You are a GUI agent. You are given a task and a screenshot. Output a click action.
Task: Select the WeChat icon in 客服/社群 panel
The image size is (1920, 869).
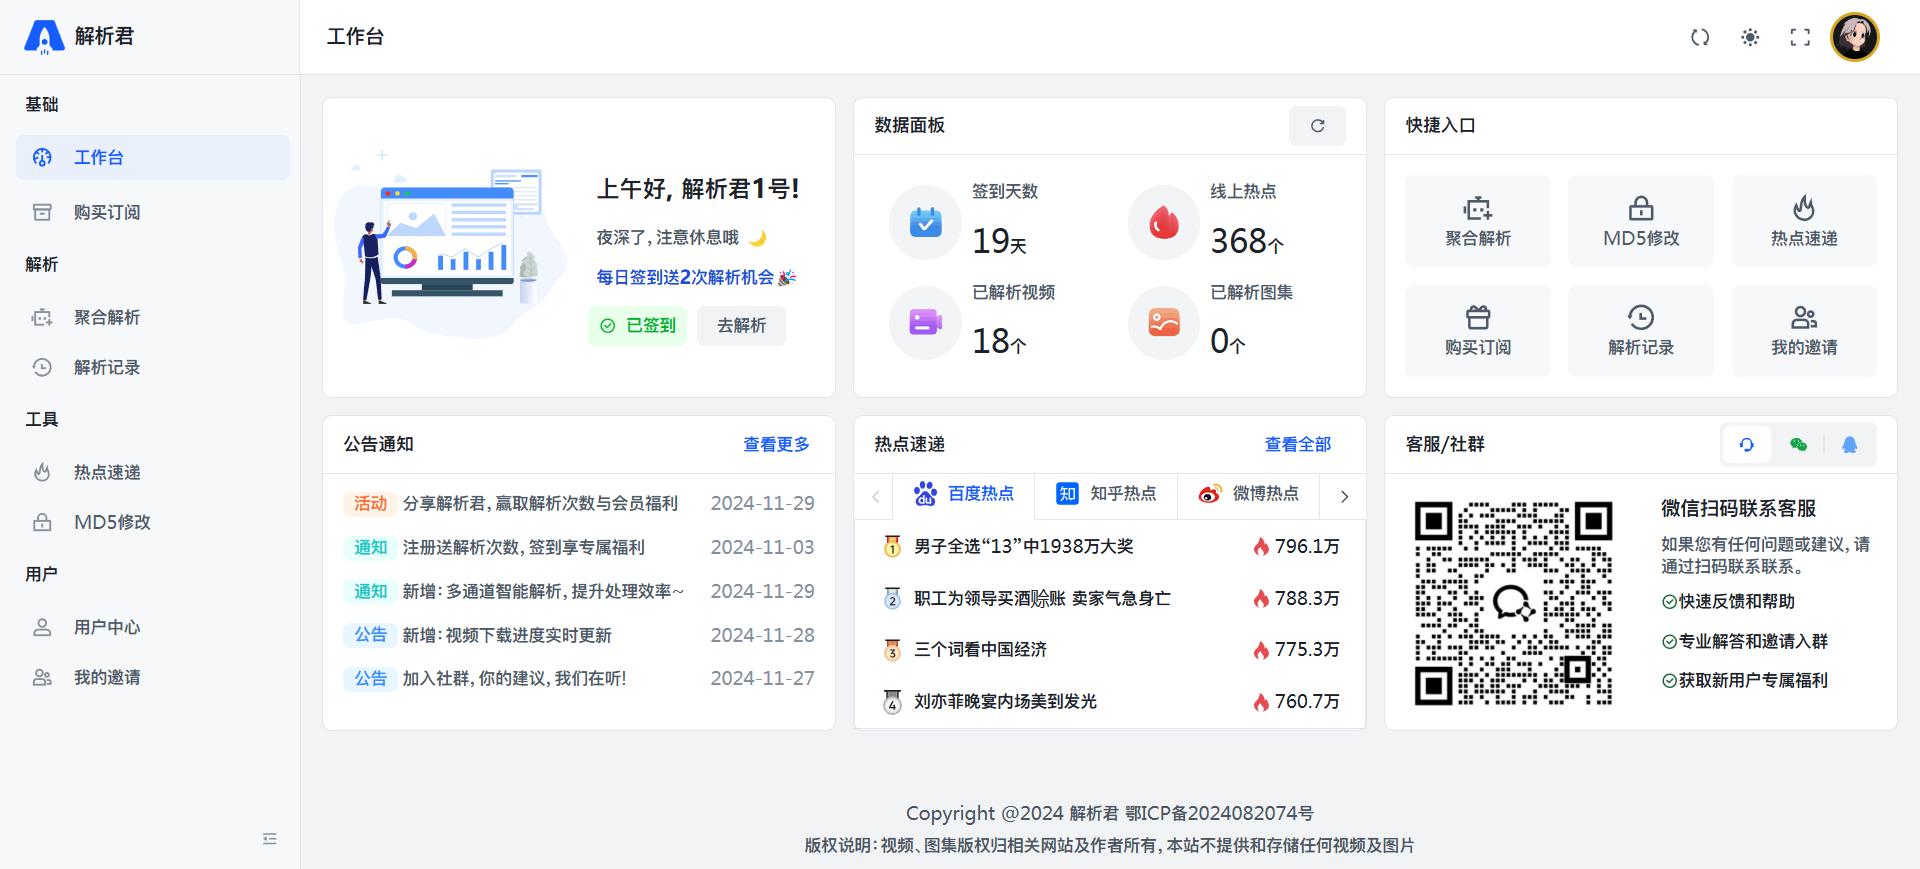[x=1798, y=445]
